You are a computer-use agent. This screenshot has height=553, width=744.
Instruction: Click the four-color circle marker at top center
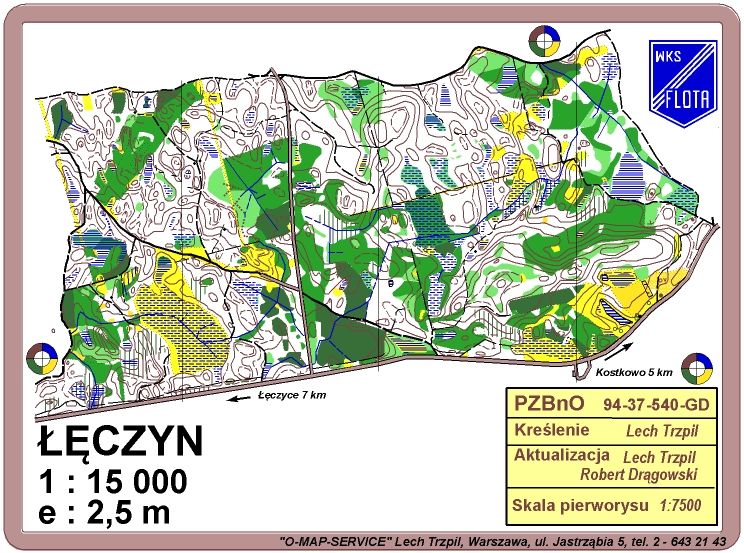pos(543,41)
